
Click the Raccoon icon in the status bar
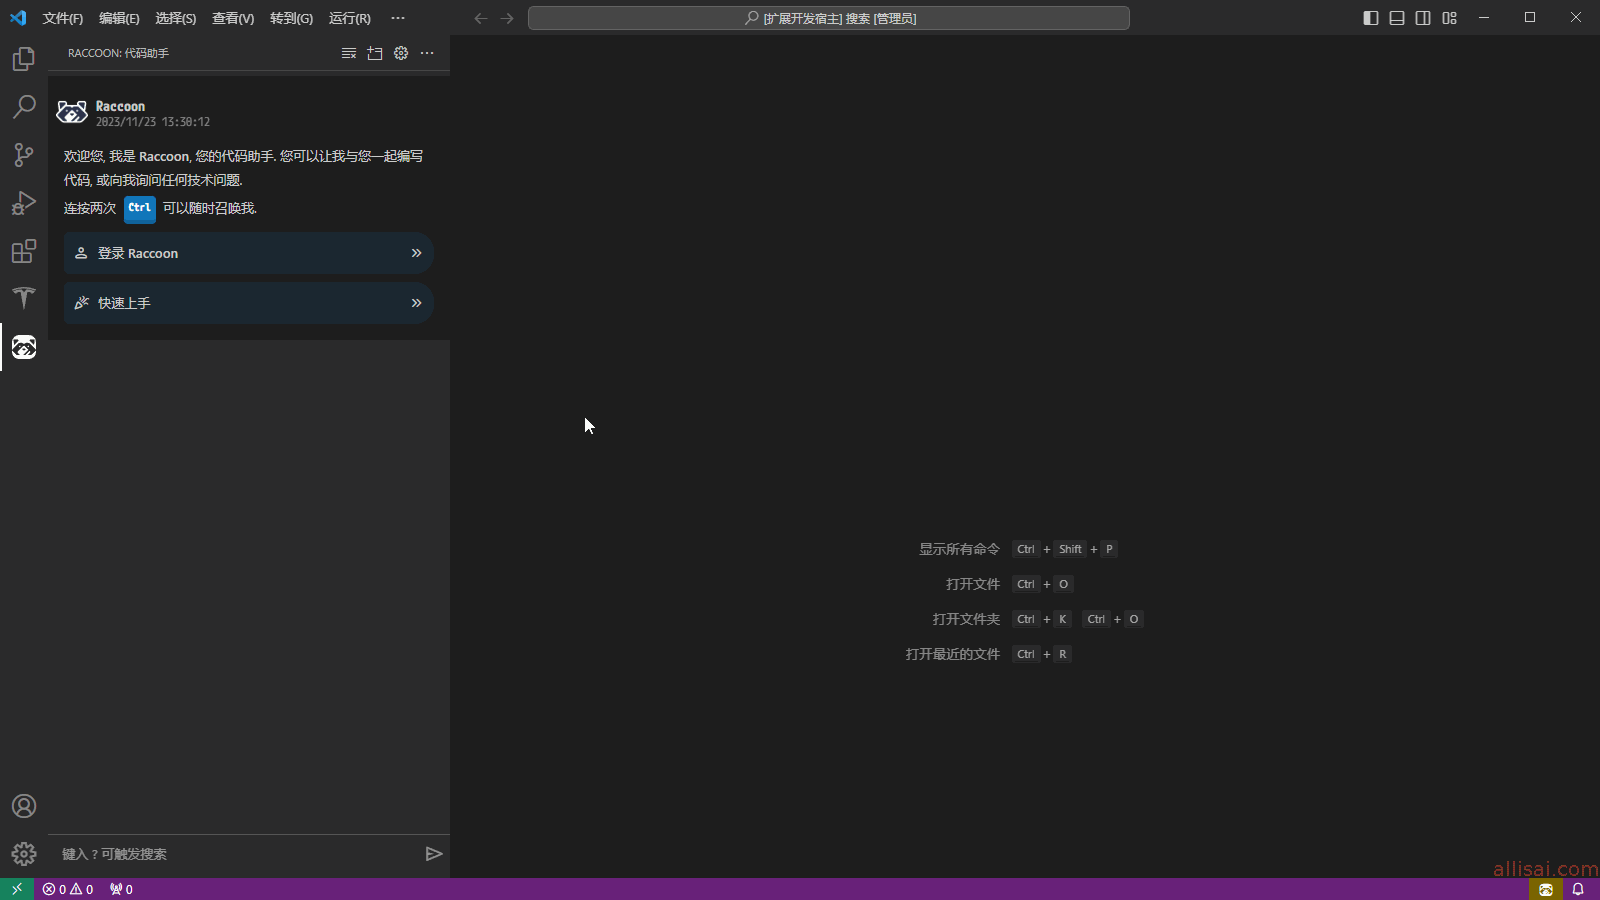click(1546, 889)
